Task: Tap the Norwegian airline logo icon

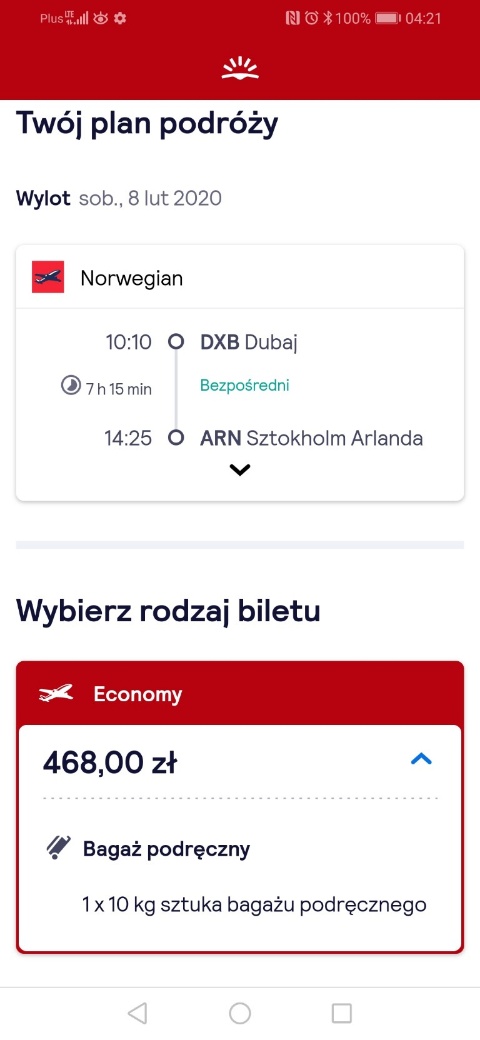Action: 48,277
